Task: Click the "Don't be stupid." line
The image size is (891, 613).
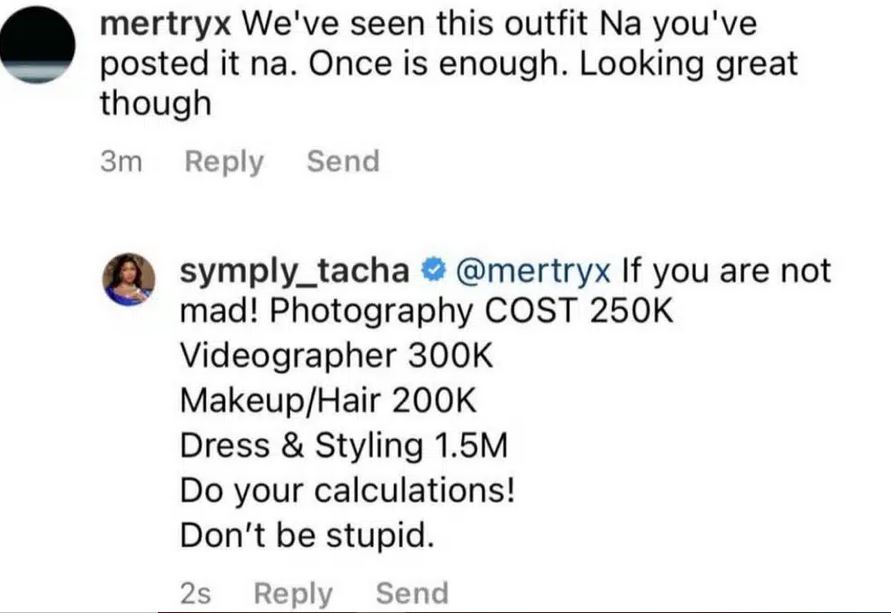Action: 307,537
